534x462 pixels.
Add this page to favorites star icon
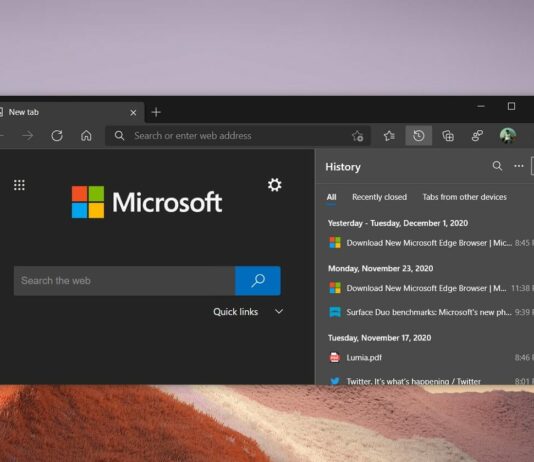coord(358,136)
